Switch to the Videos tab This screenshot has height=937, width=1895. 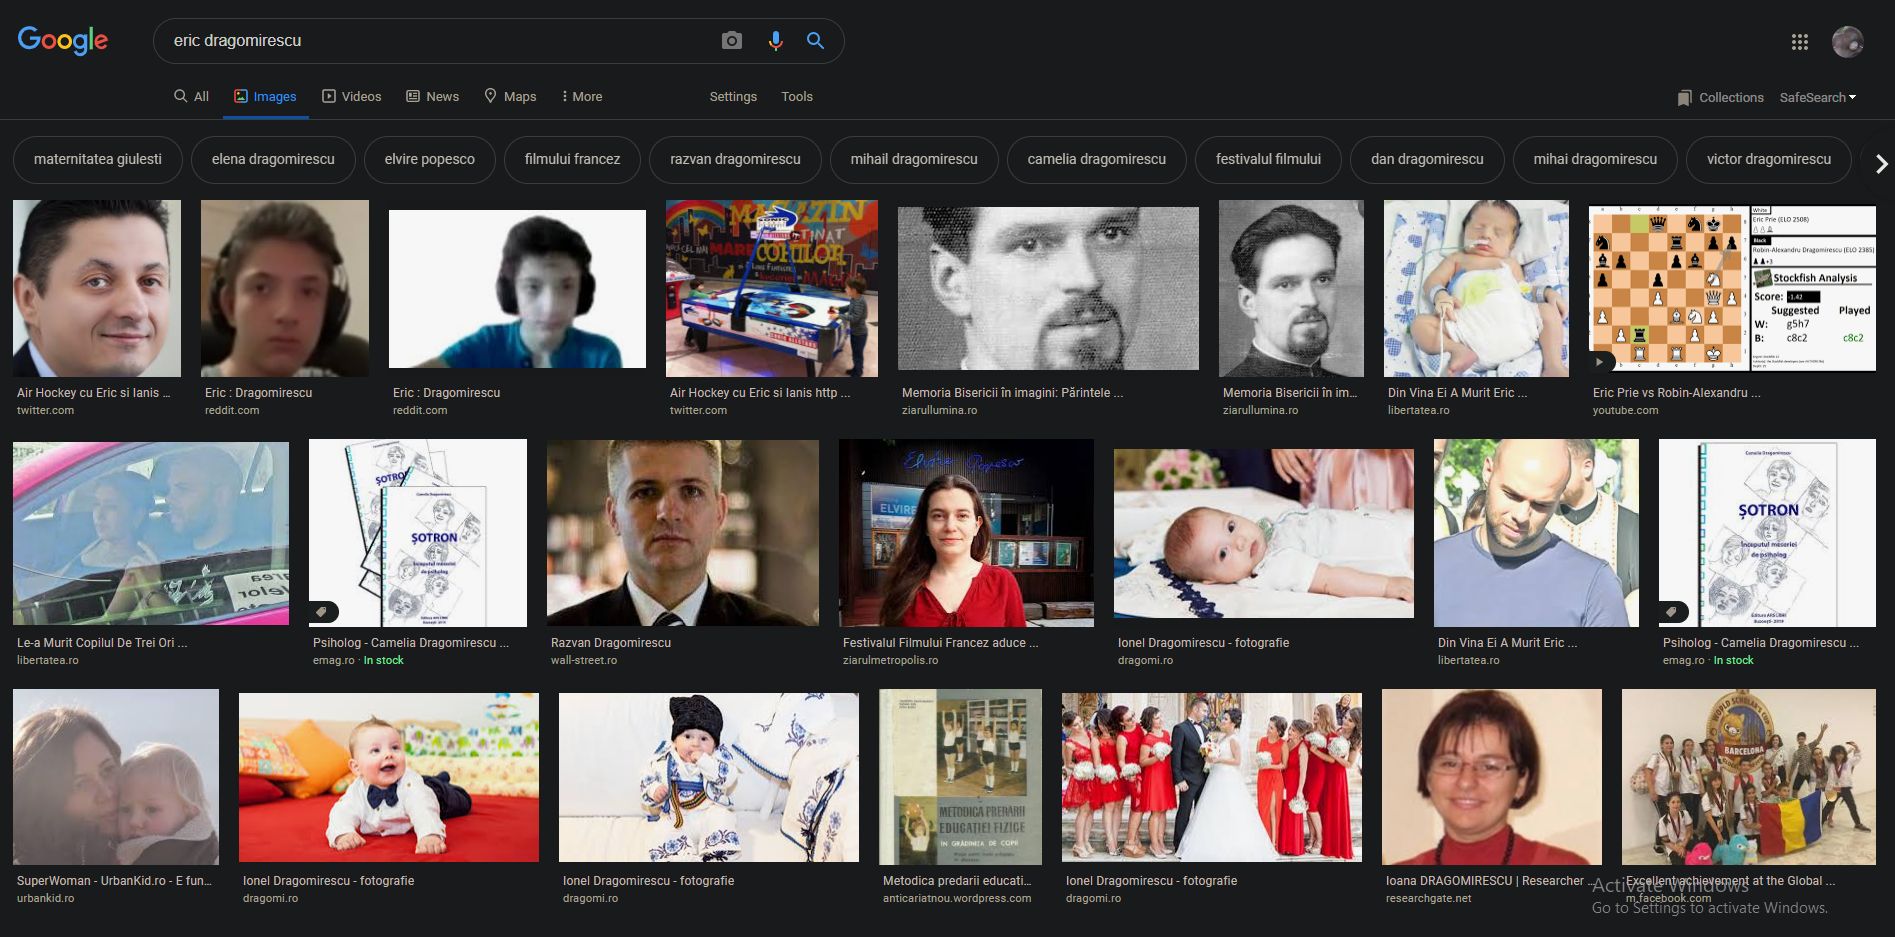[x=351, y=97]
